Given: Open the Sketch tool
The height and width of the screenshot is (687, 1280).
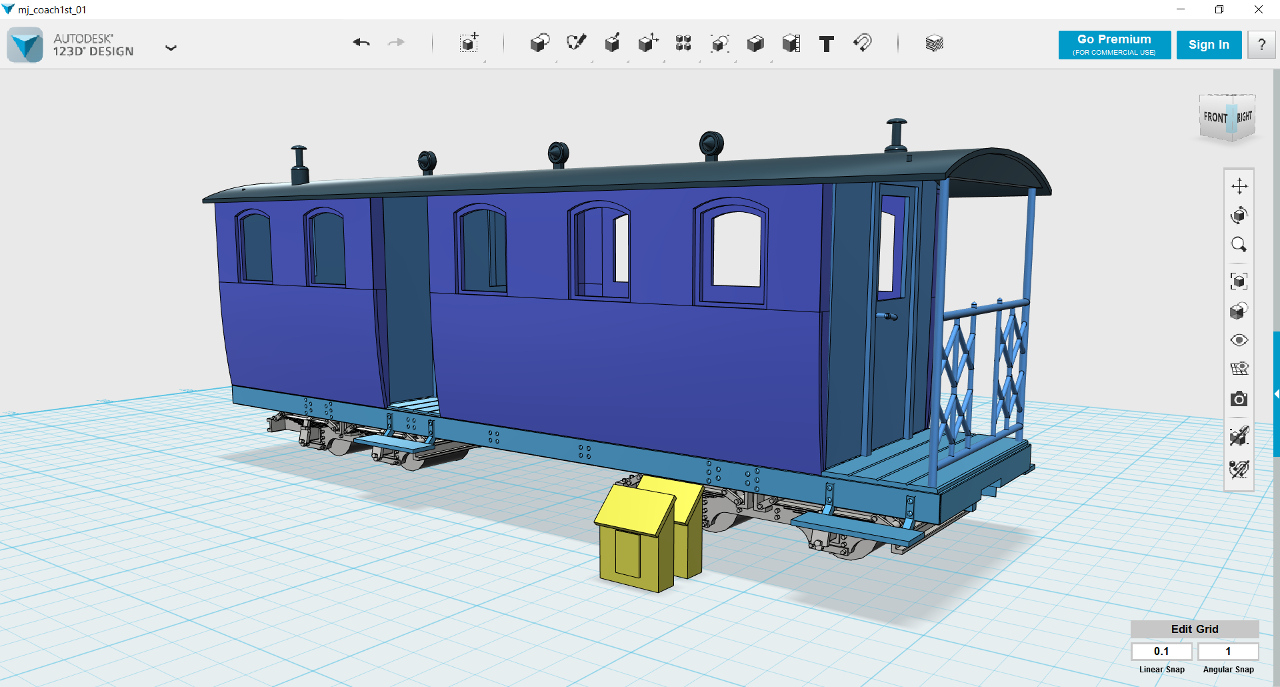Looking at the screenshot, I should (x=576, y=43).
